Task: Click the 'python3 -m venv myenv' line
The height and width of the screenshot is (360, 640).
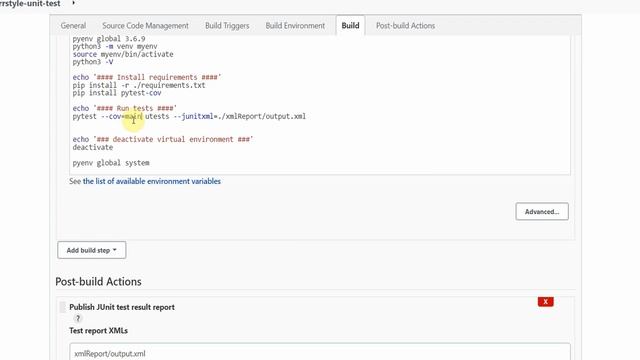Action: coord(115,47)
